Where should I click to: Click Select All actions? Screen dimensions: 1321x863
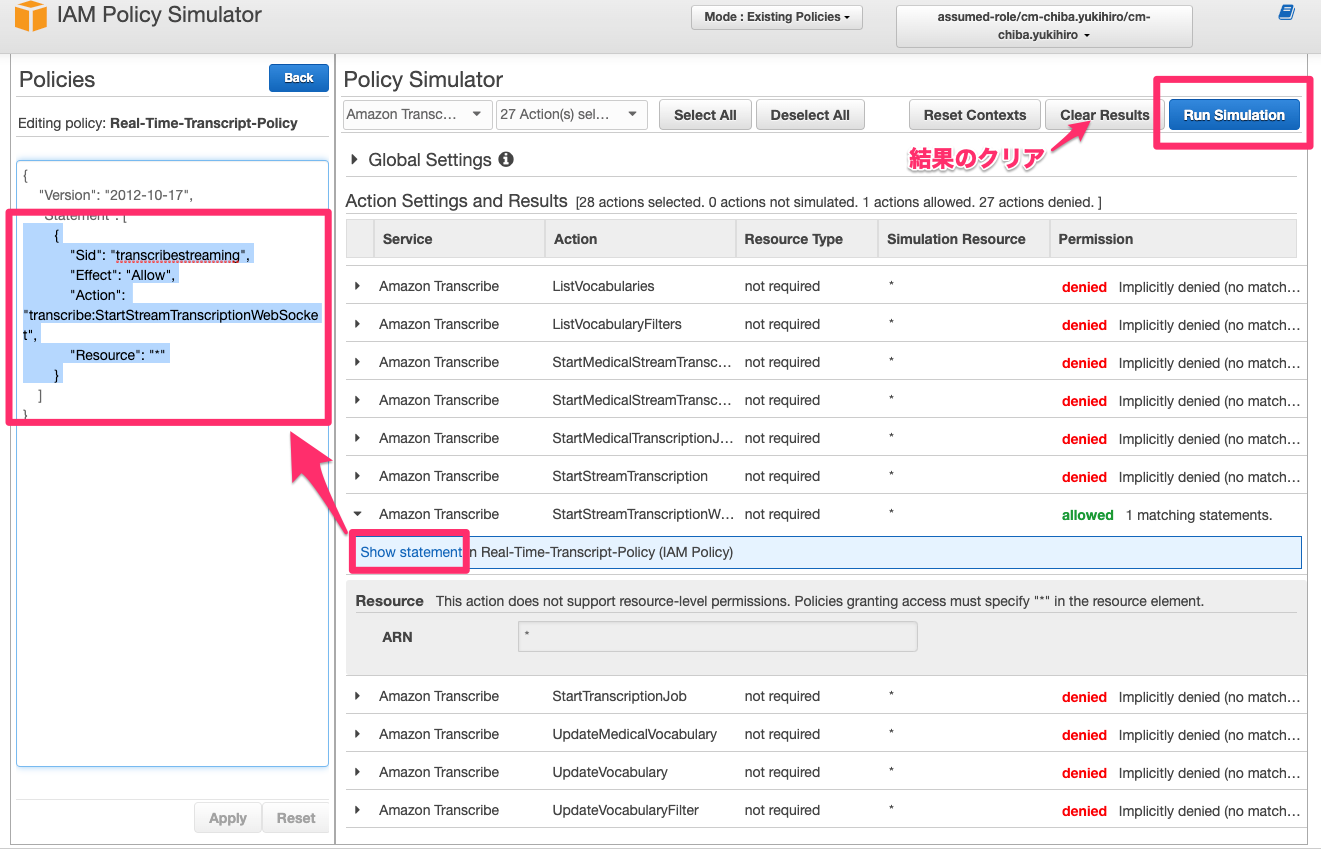pos(705,114)
